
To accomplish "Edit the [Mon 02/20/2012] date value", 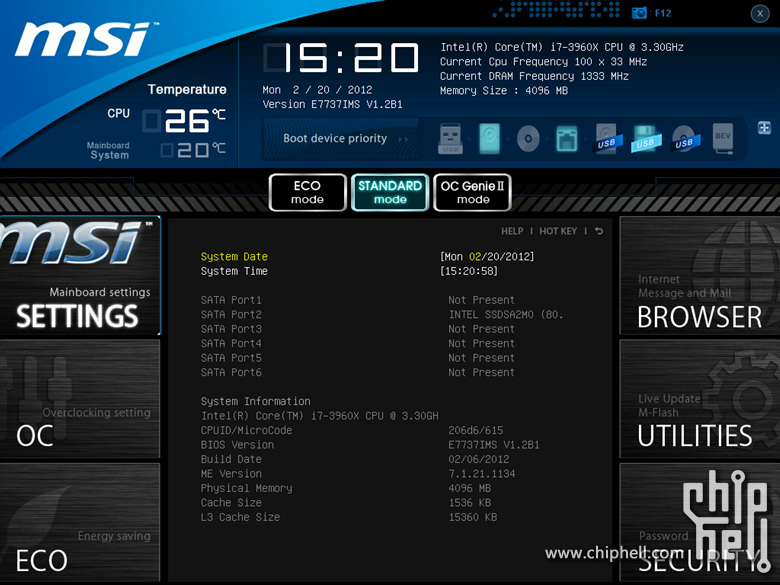I will pyautogui.click(x=487, y=257).
